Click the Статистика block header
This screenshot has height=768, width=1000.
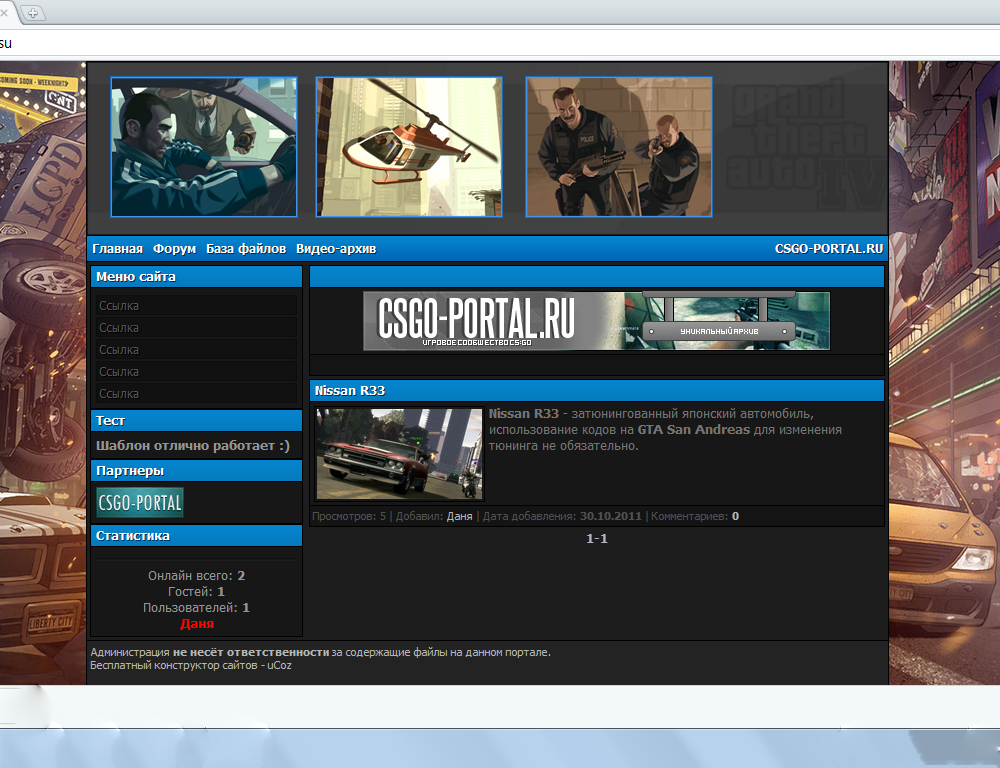point(196,536)
